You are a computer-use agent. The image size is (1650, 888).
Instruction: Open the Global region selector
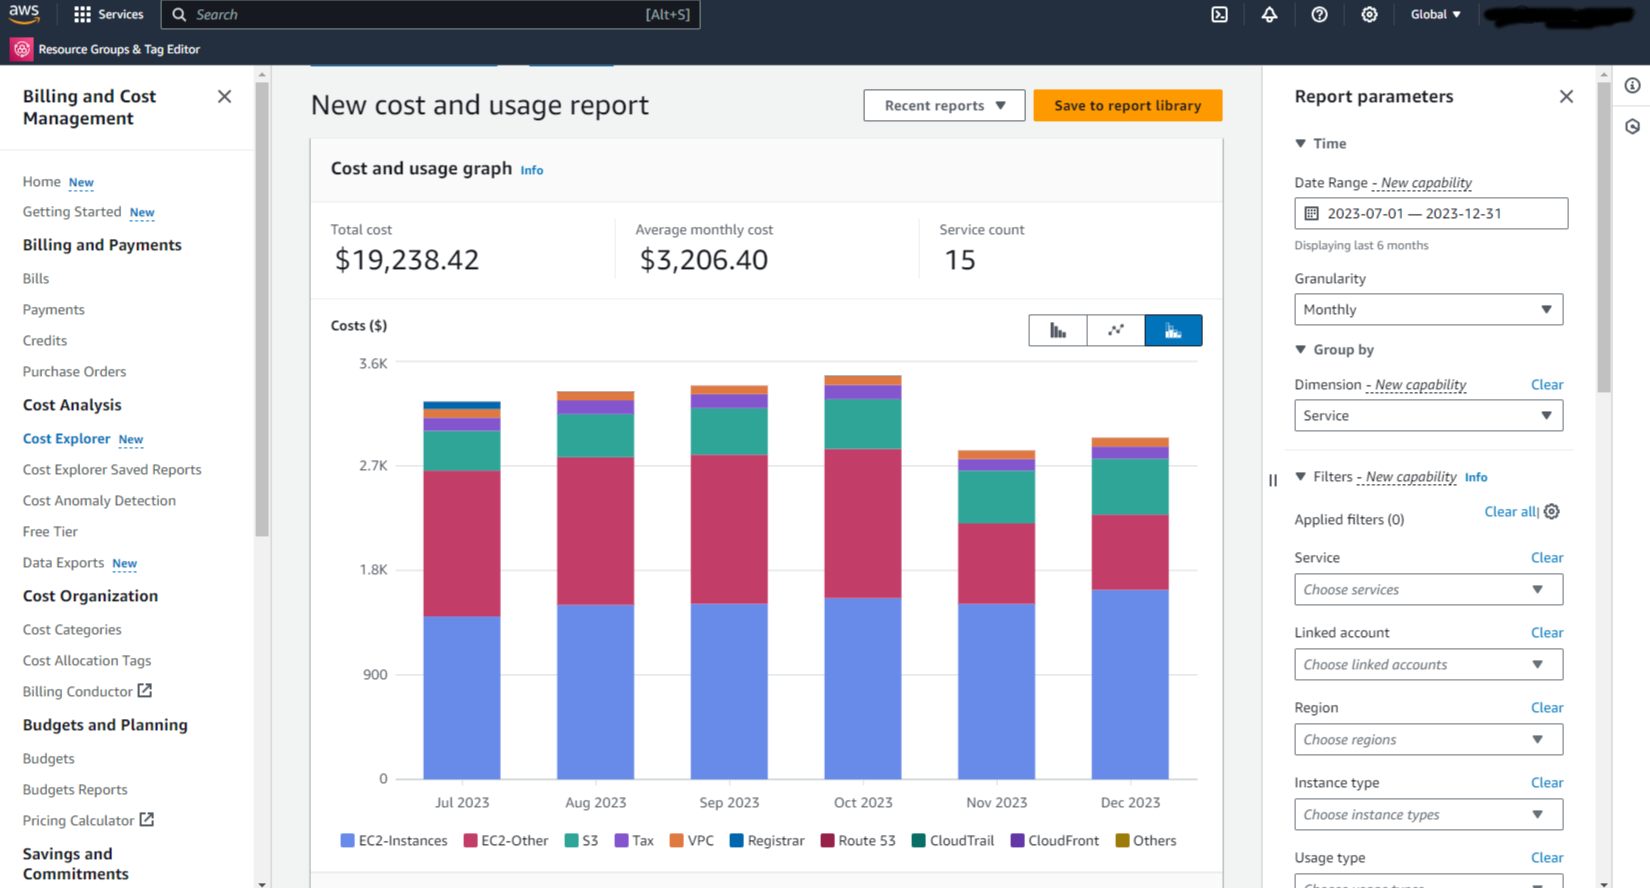[x=1435, y=14]
